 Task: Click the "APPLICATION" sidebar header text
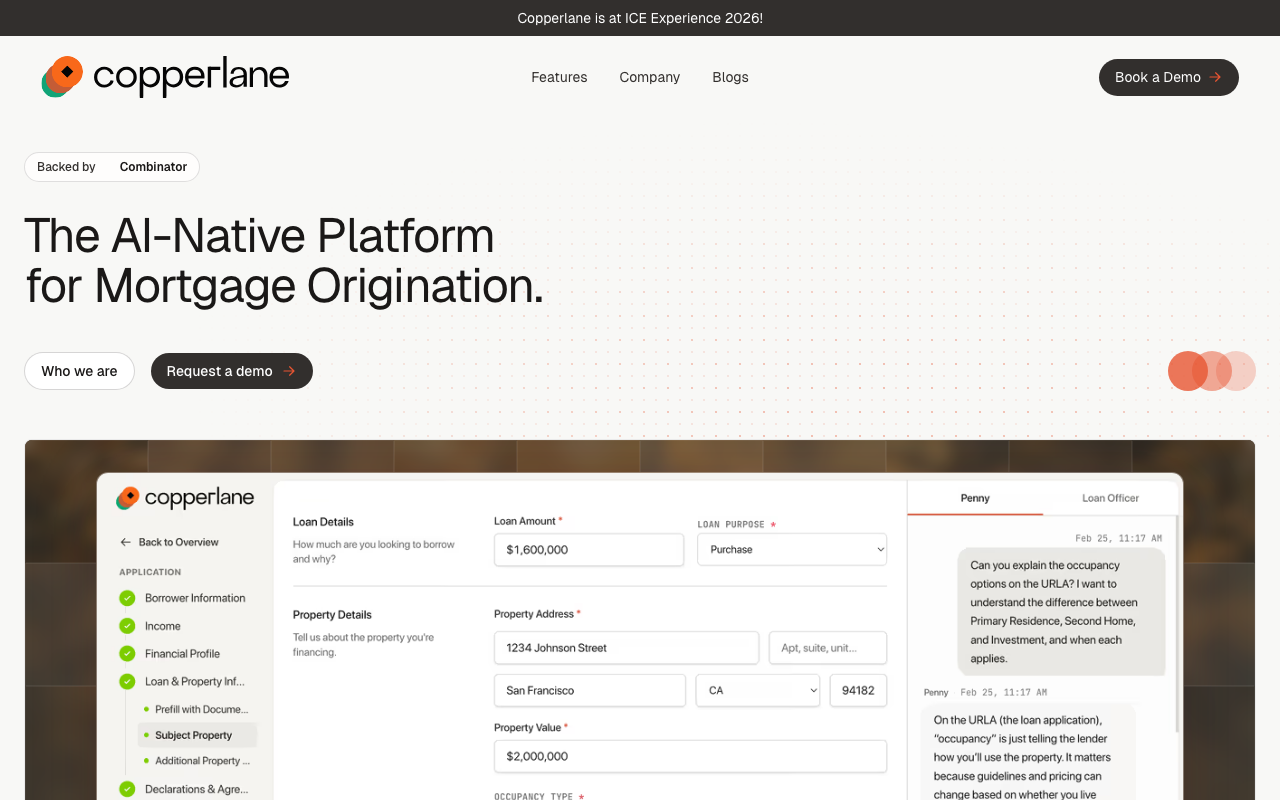coord(150,572)
